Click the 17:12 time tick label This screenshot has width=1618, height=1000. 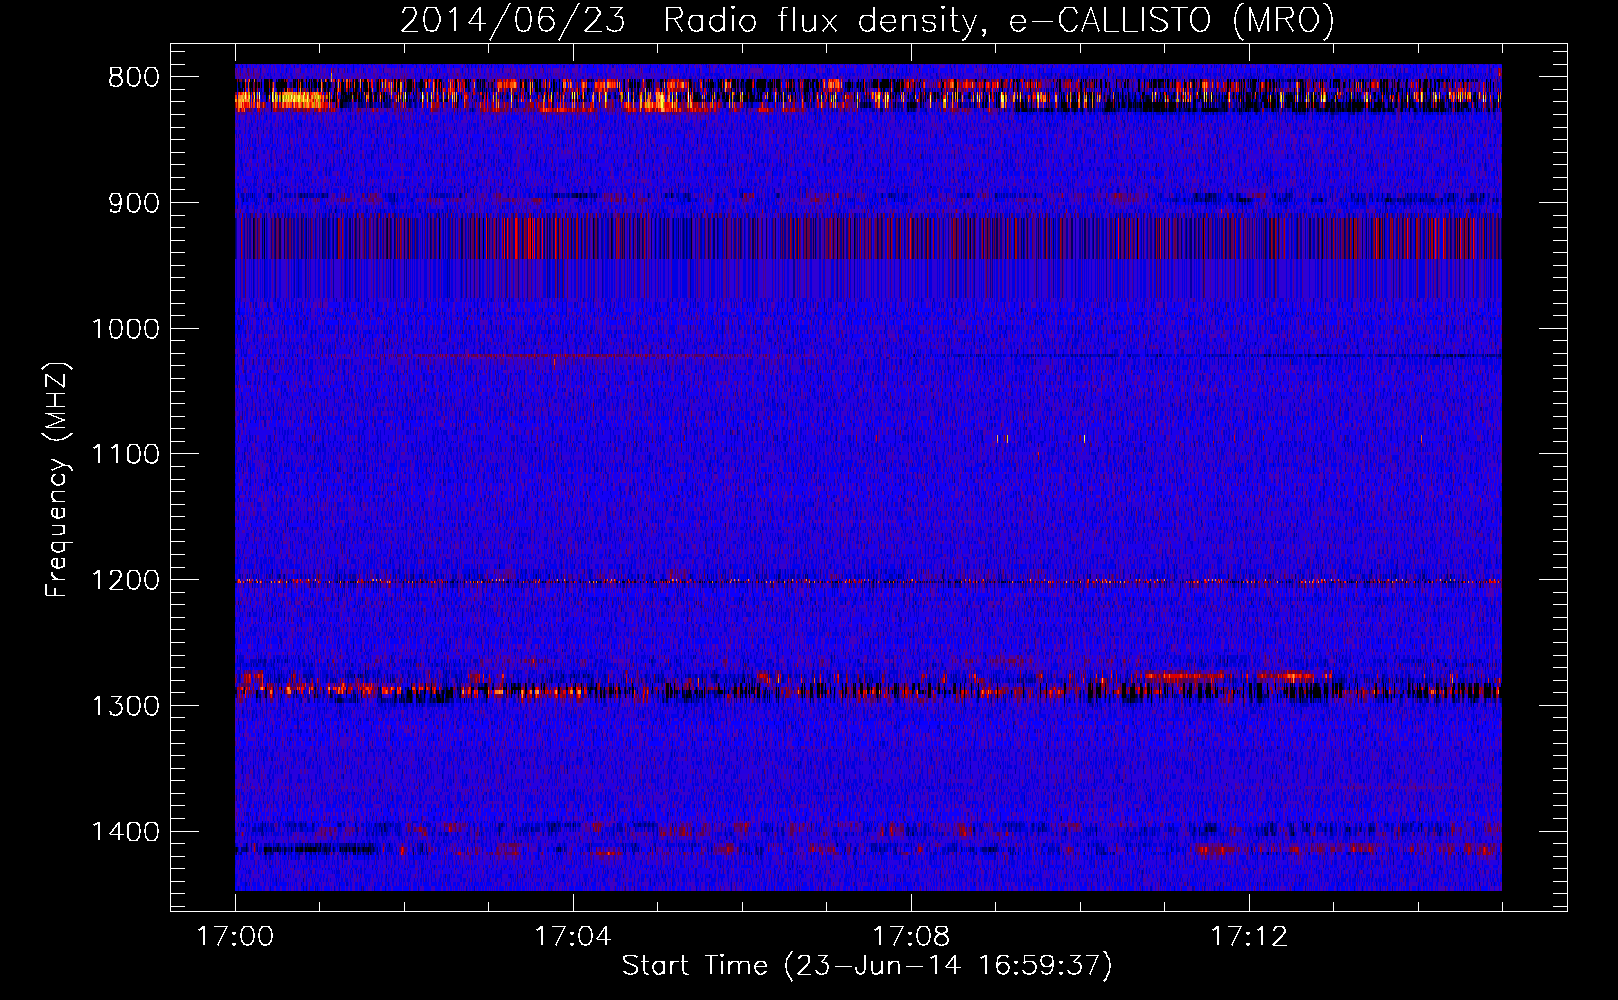[x=1249, y=937]
